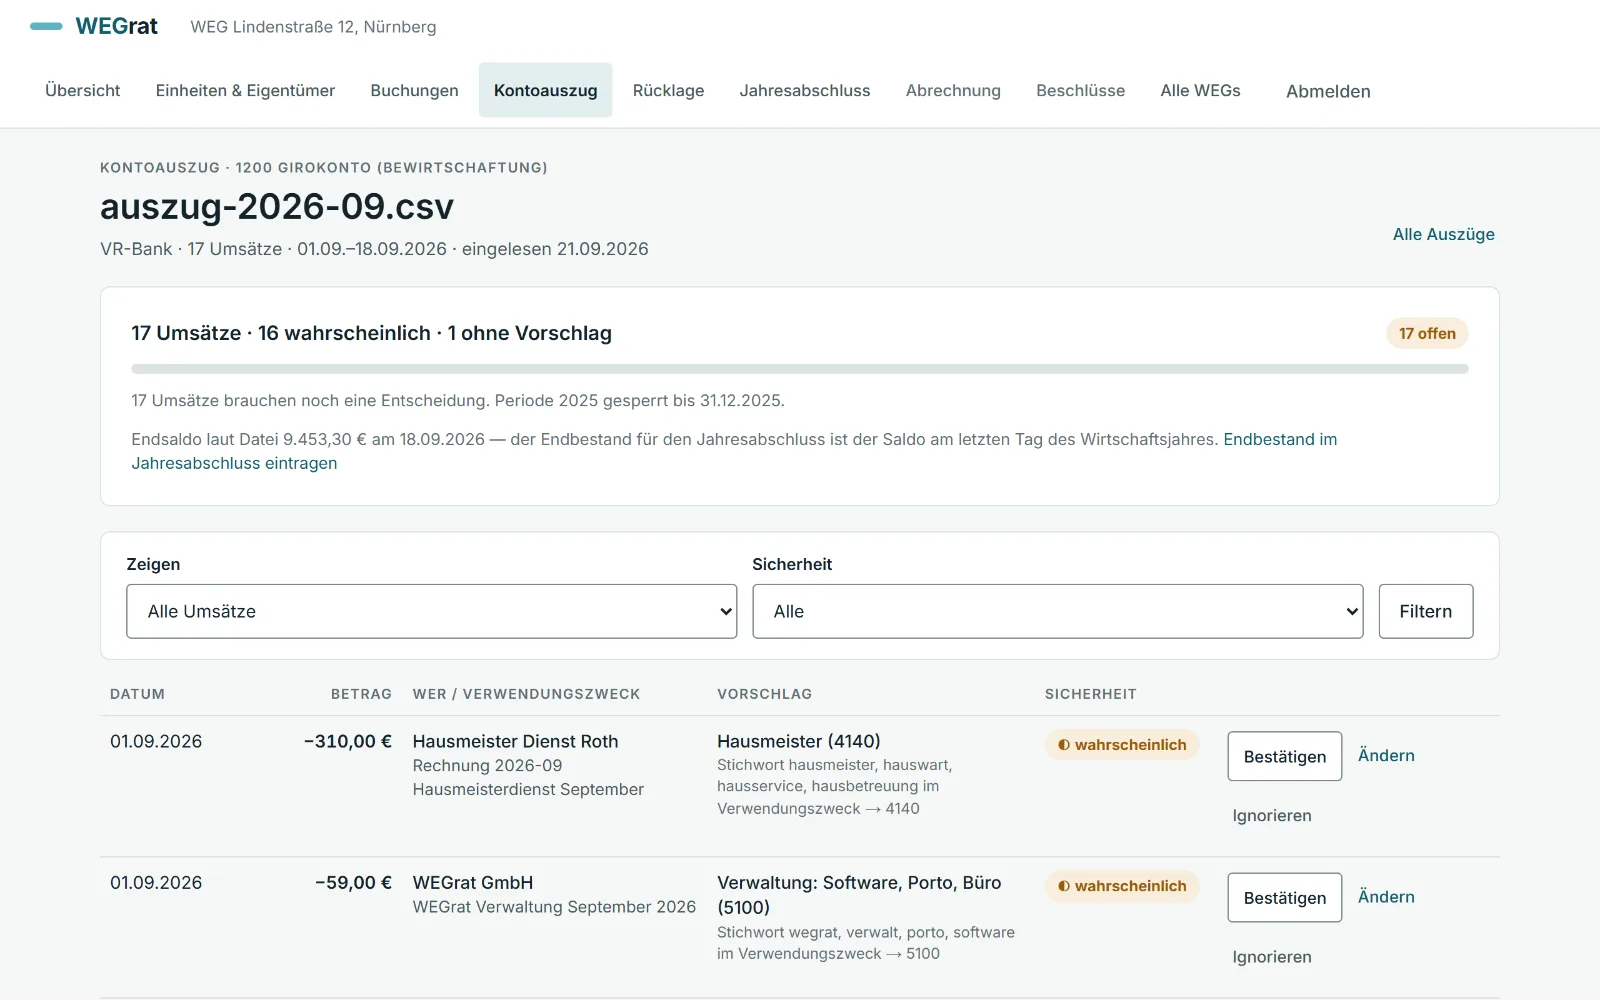Click the auszug-2026-09.csv heading
This screenshot has width=1600, height=1000.
[277, 206]
